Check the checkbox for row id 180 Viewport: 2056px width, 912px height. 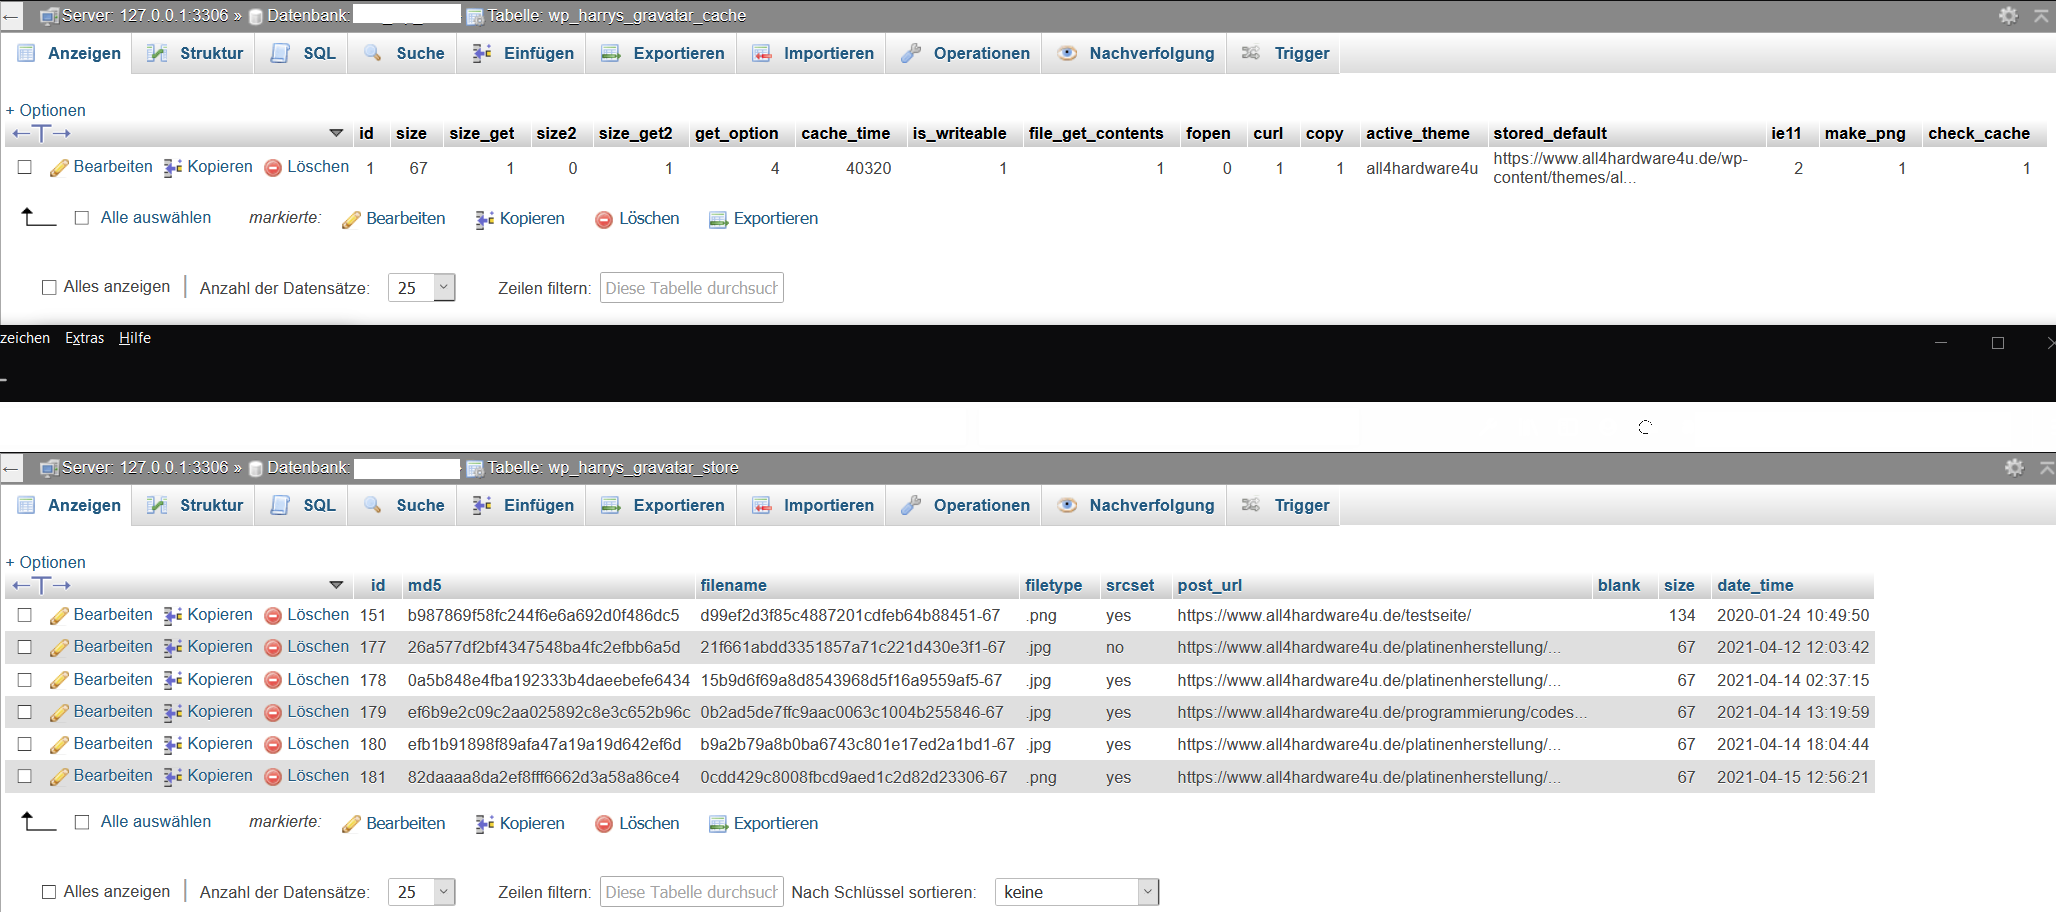25,744
